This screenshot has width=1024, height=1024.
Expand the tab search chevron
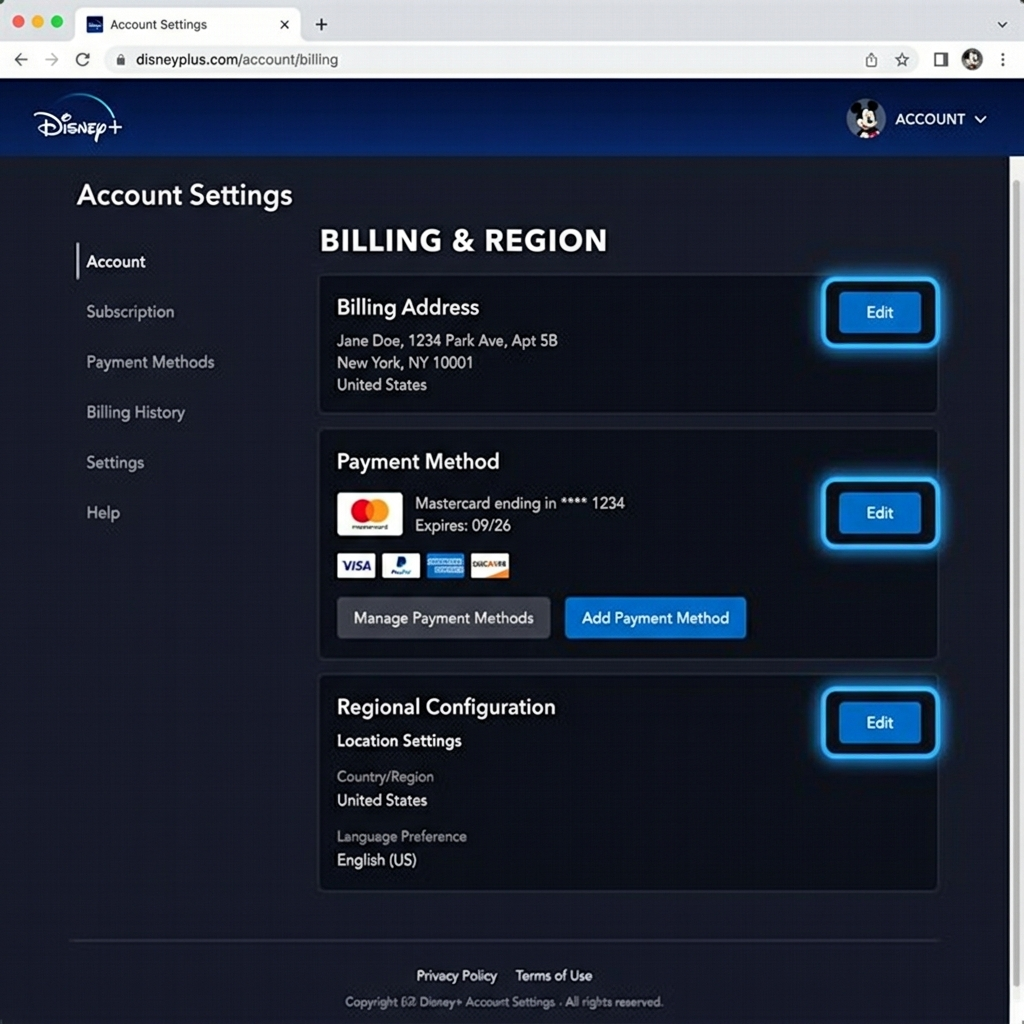coord(1002,25)
